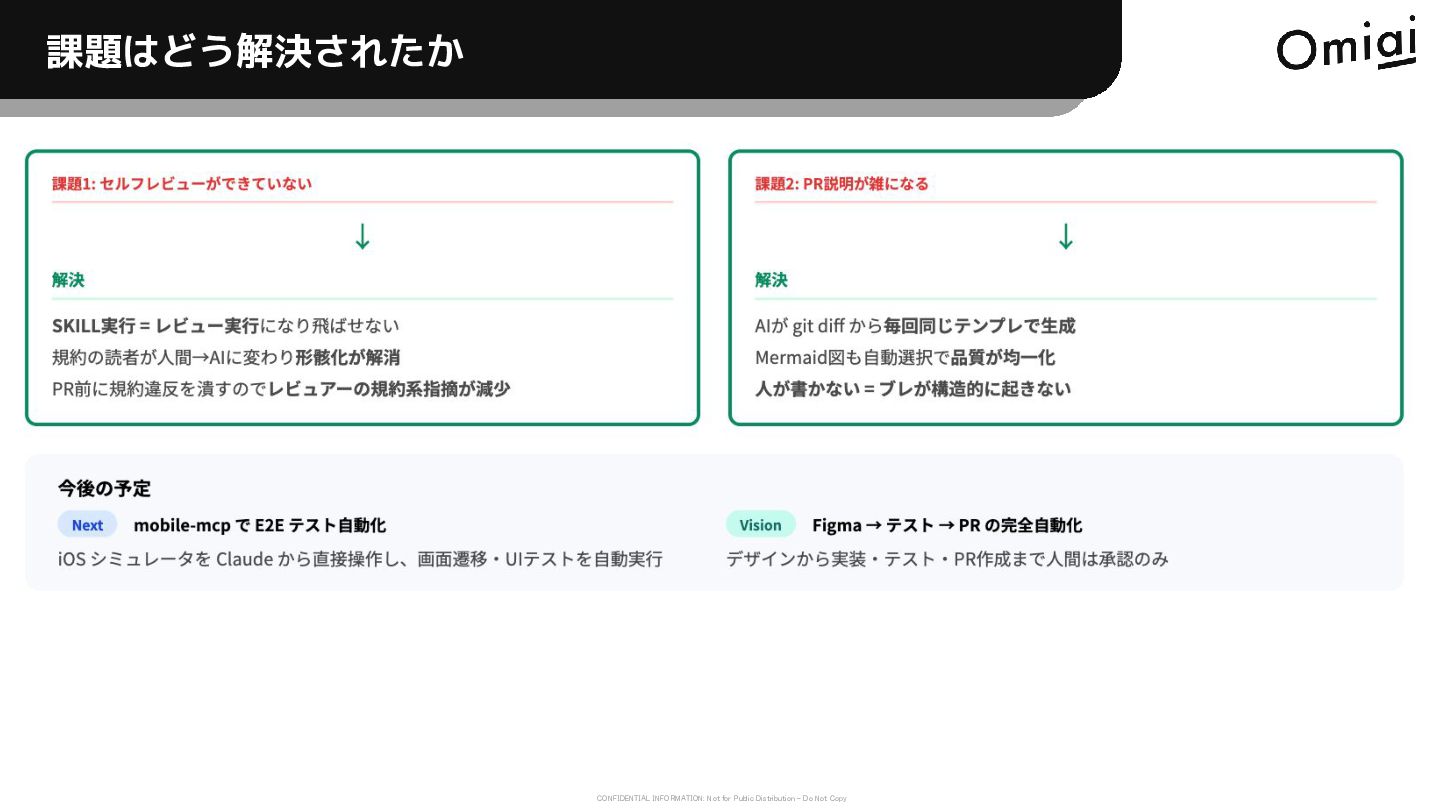This screenshot has width=1440, height=810.
Task: Click the 今後の予定 heading
Action: click(104, 488)
